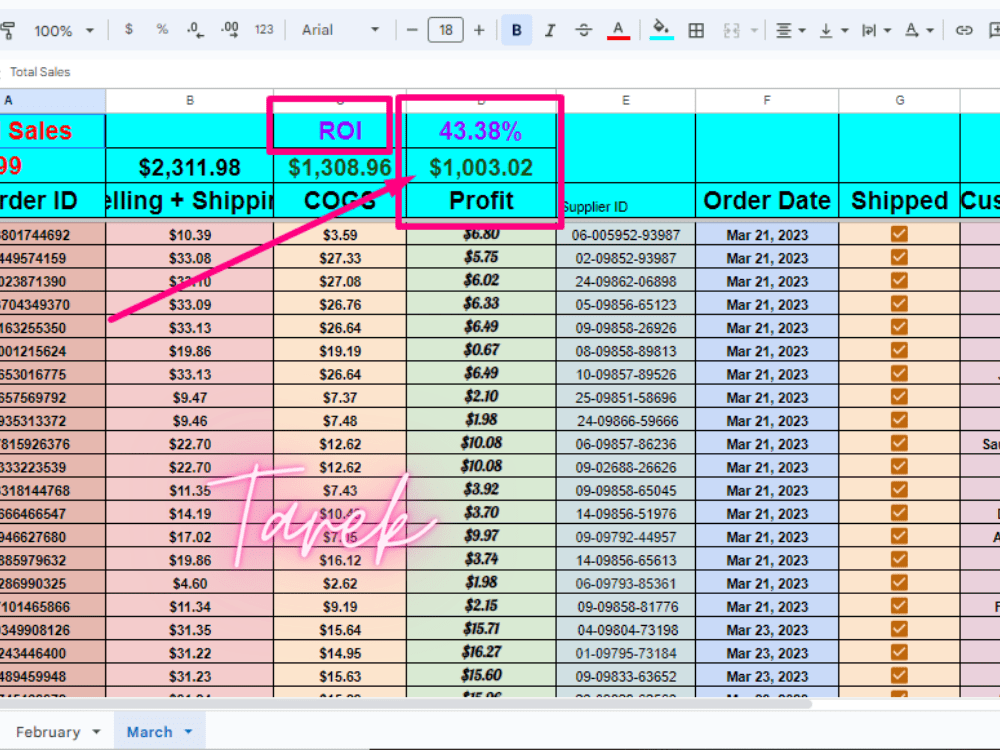The image size is (1000, 750).
Task: Click the merge cells icon
Action: click(x=731, y=30)
